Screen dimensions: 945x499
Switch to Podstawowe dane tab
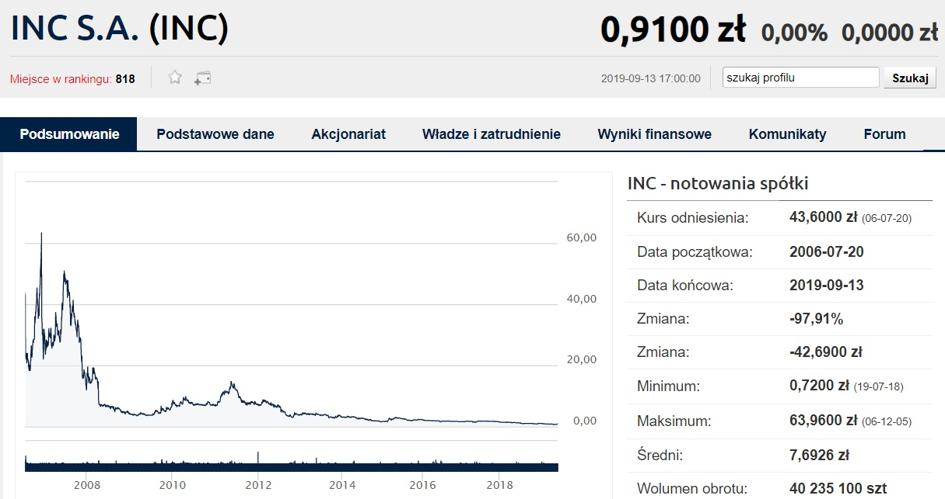215,134
